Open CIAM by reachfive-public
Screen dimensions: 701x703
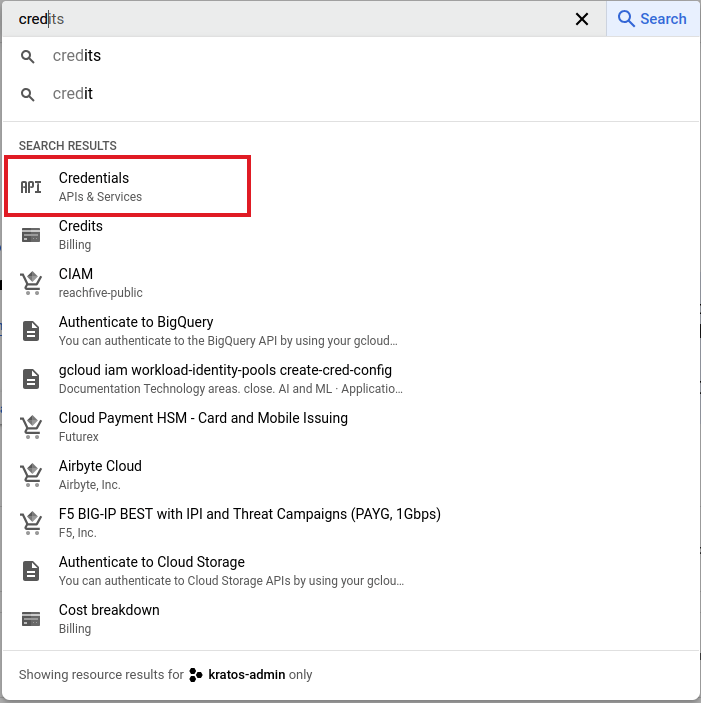[76, 274]
